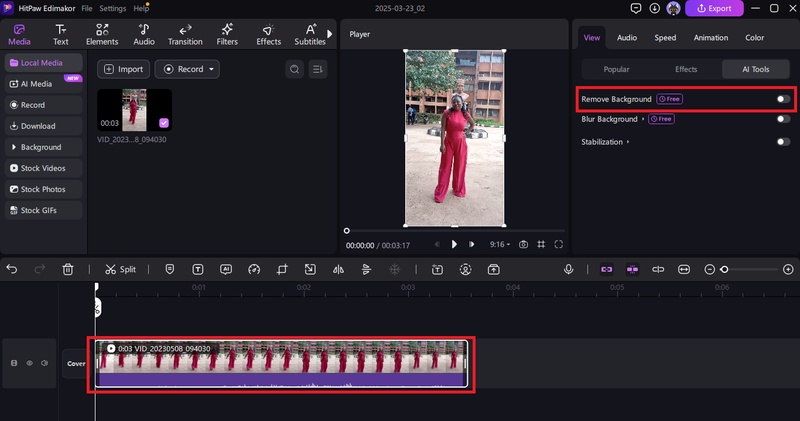
Task: Open Stock Videos
Action: click(x=43, y=168)
